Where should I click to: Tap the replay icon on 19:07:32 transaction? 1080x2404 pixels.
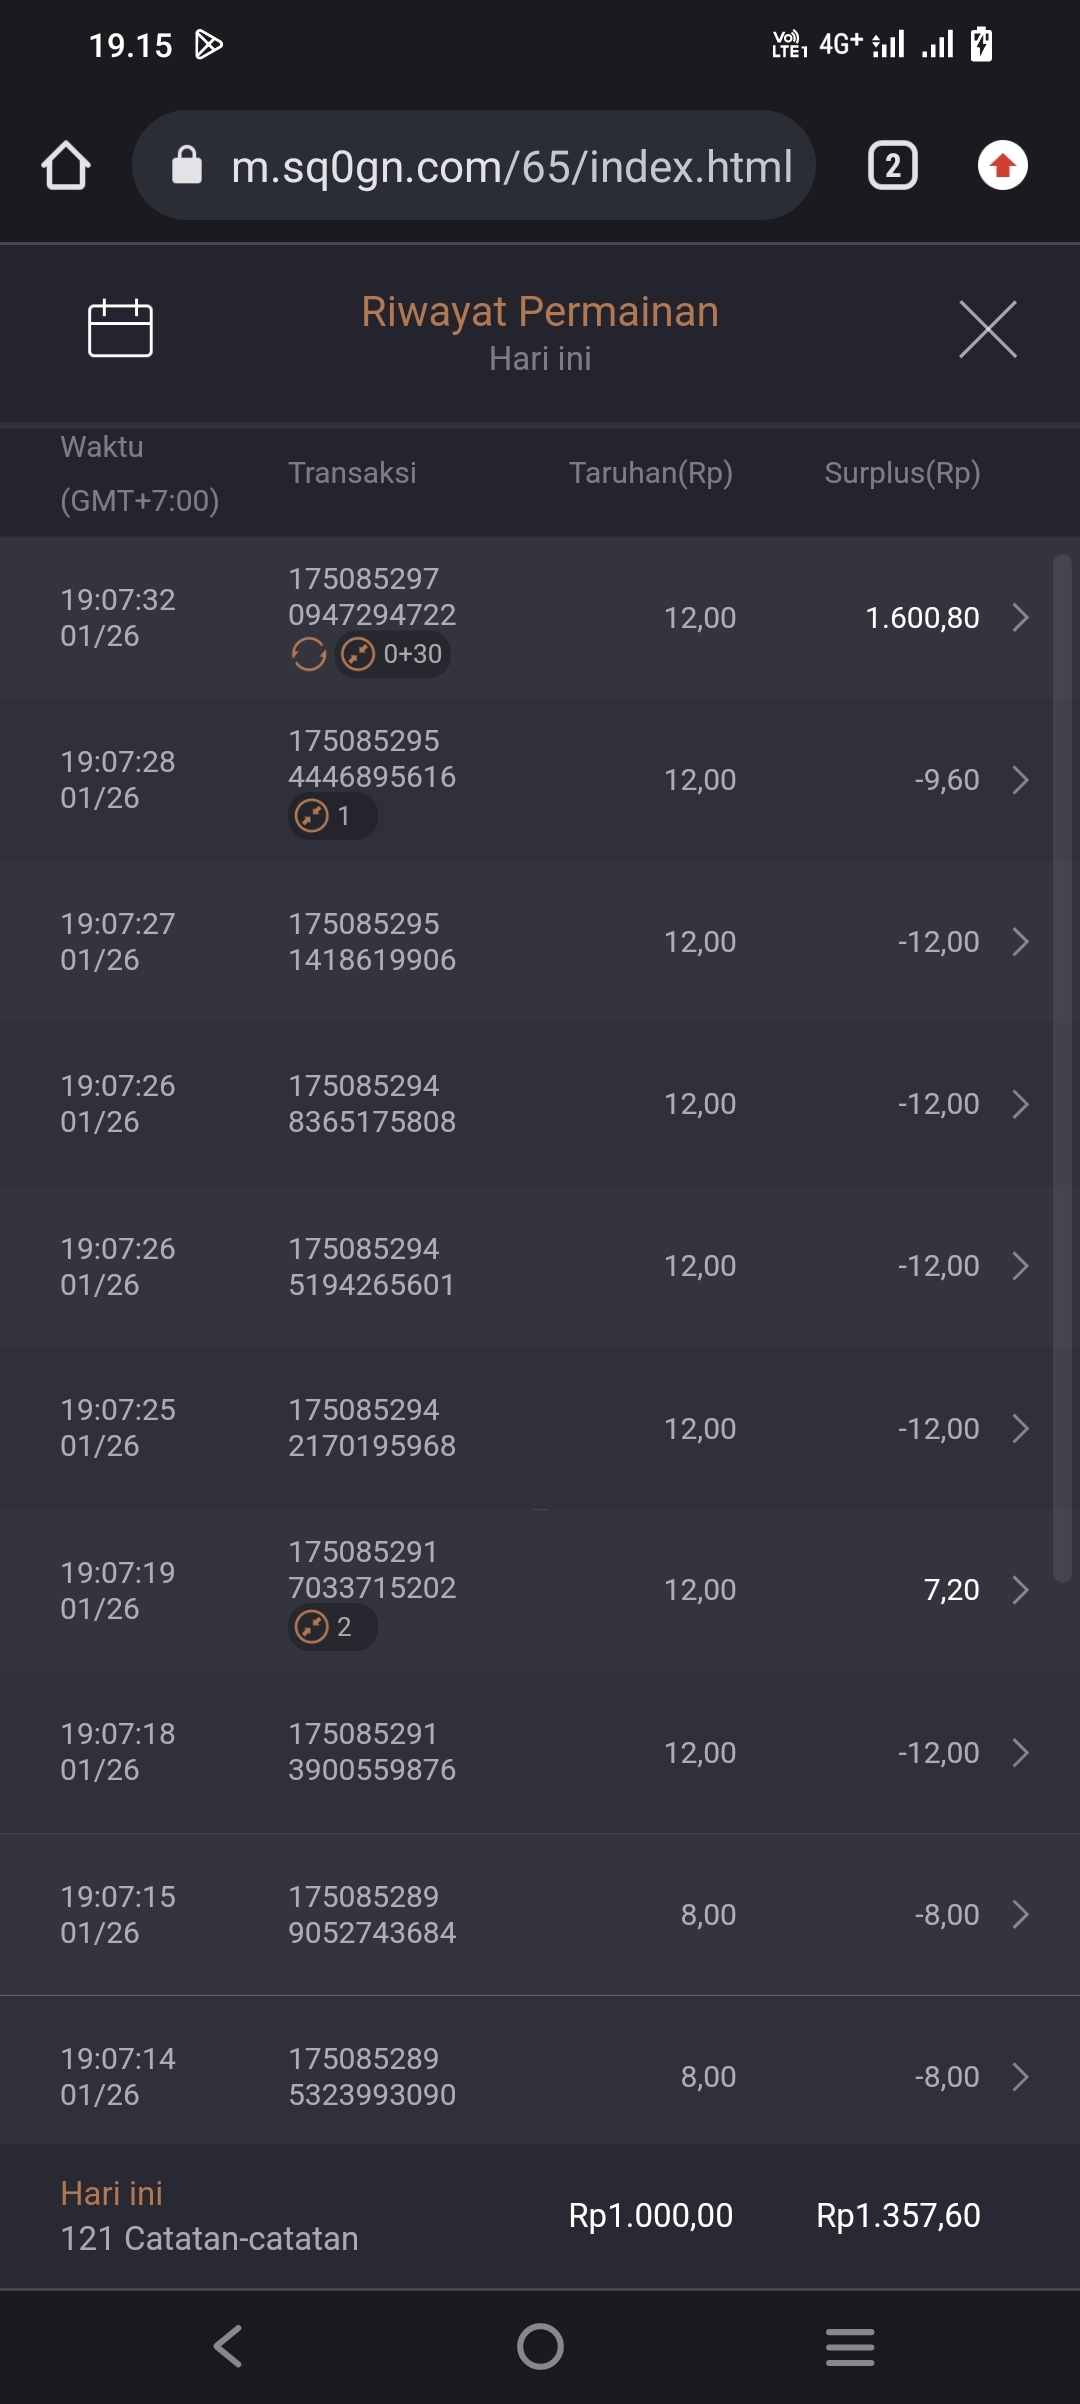(x=308, y=655)
